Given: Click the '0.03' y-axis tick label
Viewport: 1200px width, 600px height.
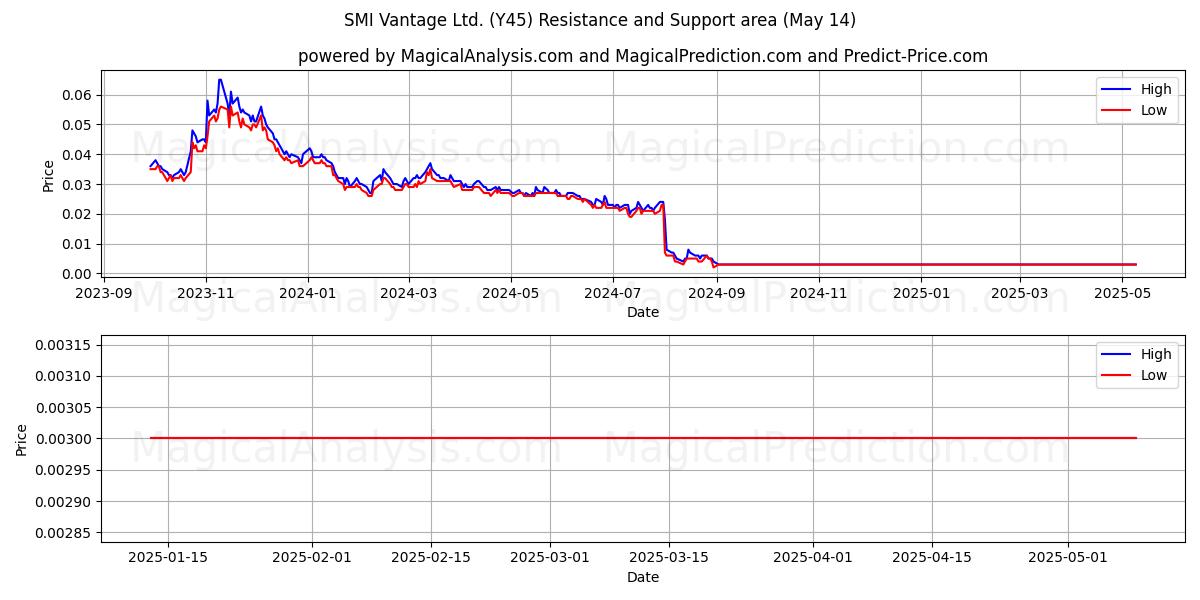Looking at the screenshot, I should tap(79, 185).
